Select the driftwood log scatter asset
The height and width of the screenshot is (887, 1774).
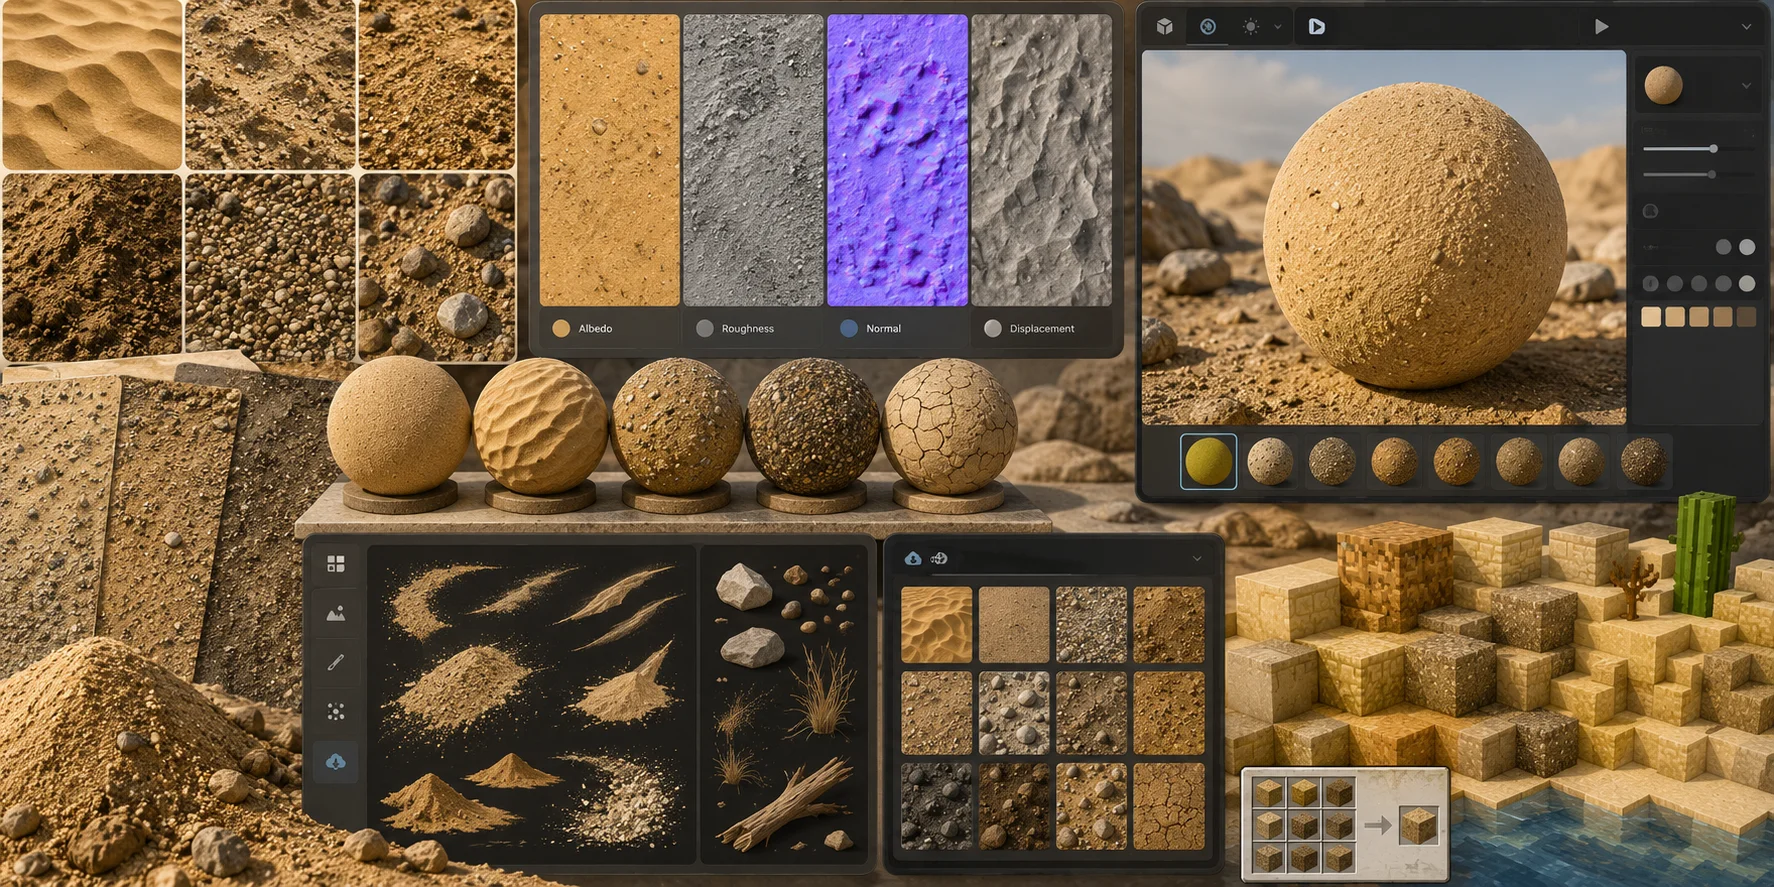[x=786, y=803]
